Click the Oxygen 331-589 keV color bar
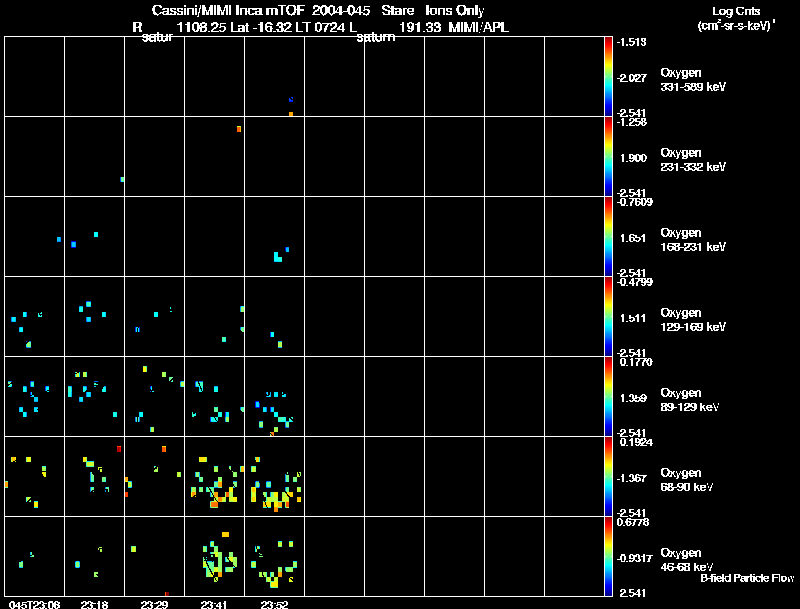The width and height of the screenshot is (800, 609). click(609, 76)
